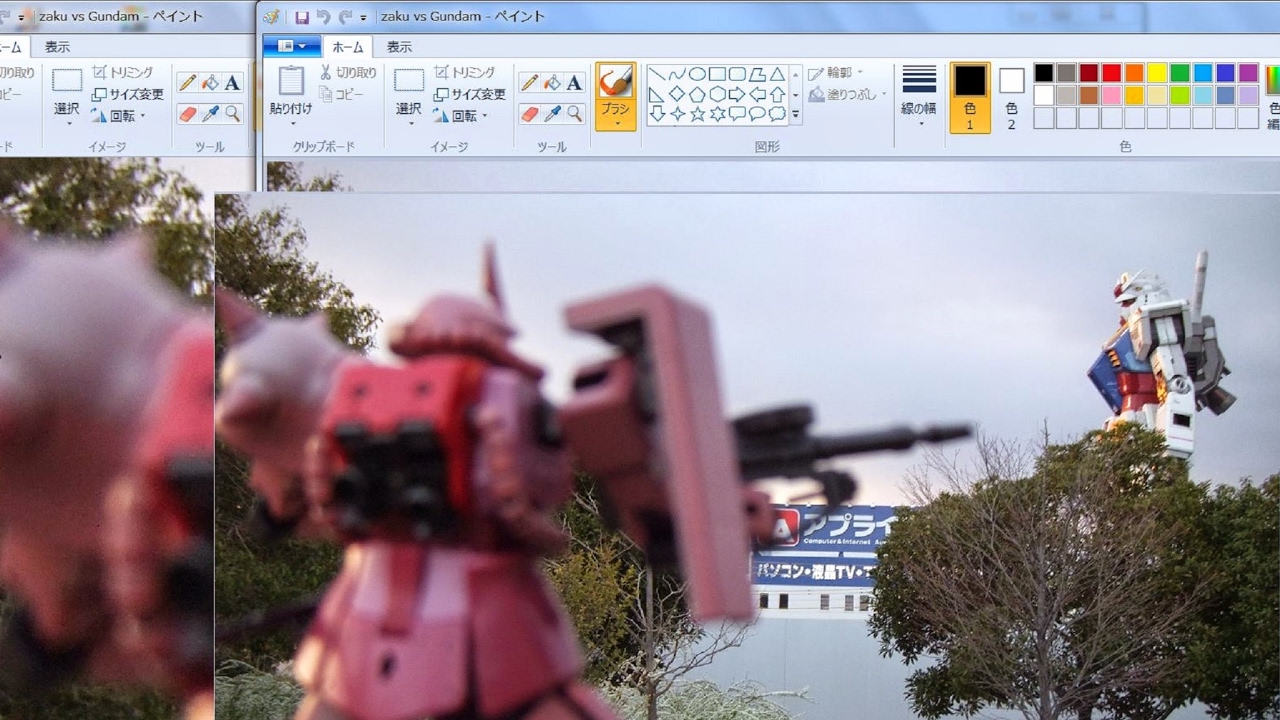Choose red palette swatch
The width and height of the screenshot is (1280, 720).
coord(1112,73)
